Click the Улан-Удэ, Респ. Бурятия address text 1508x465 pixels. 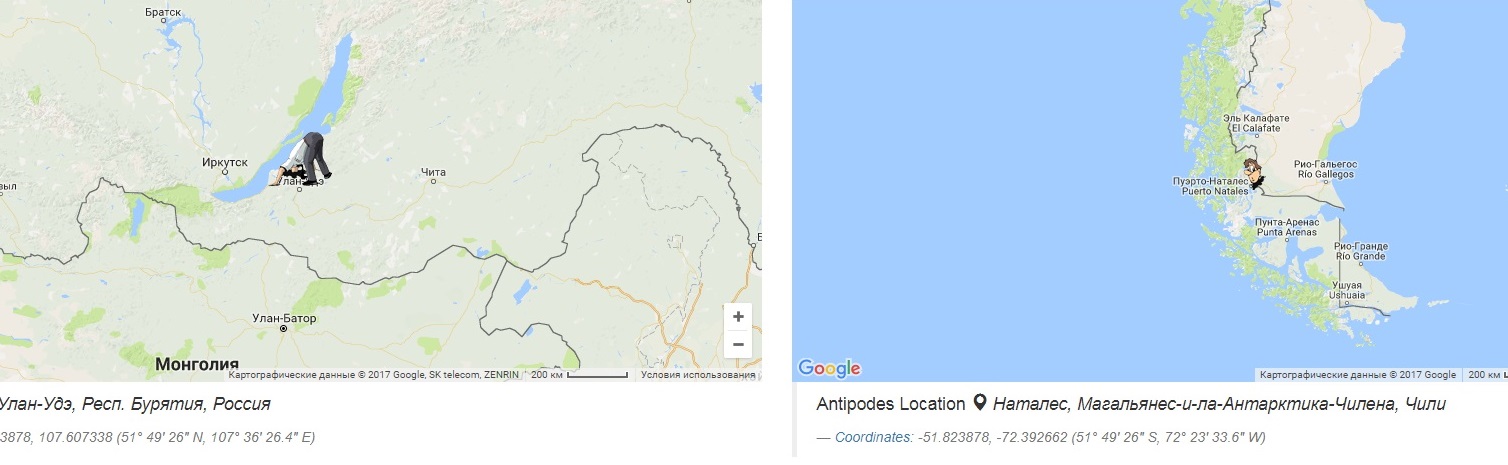coord(135,404)
